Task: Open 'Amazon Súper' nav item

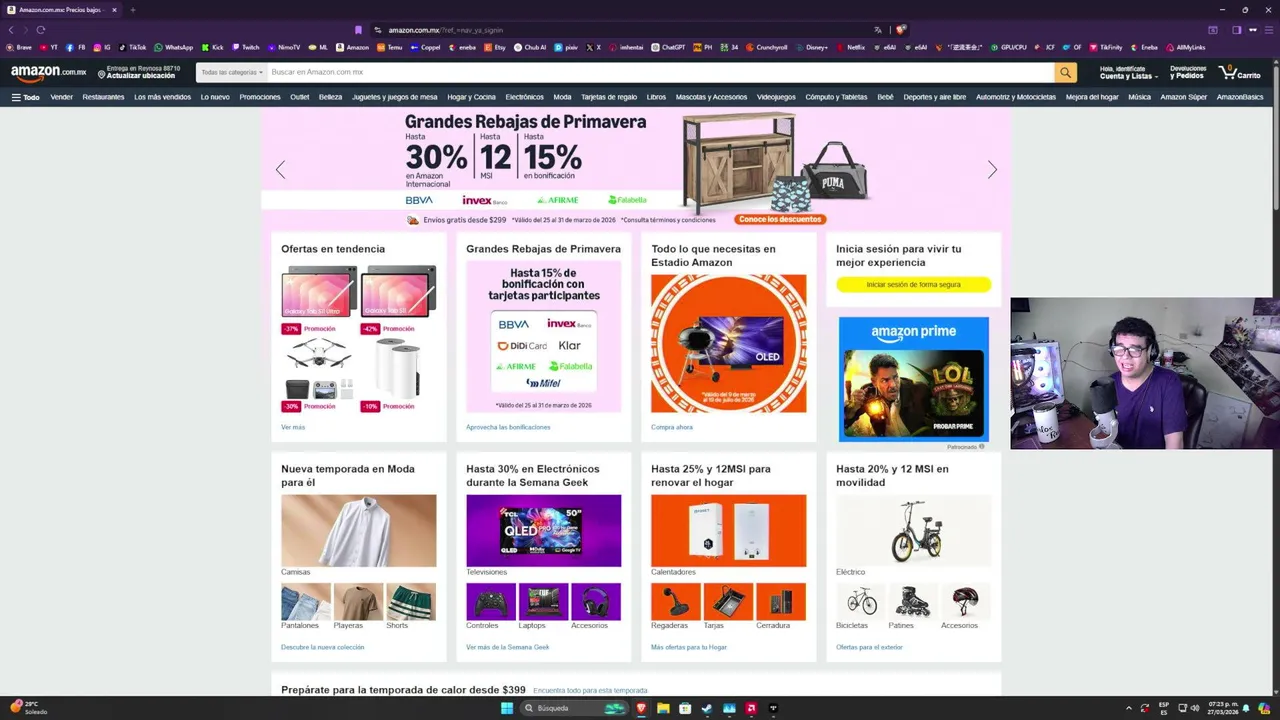Action: pyautogui.click(x=1184, y=97)
